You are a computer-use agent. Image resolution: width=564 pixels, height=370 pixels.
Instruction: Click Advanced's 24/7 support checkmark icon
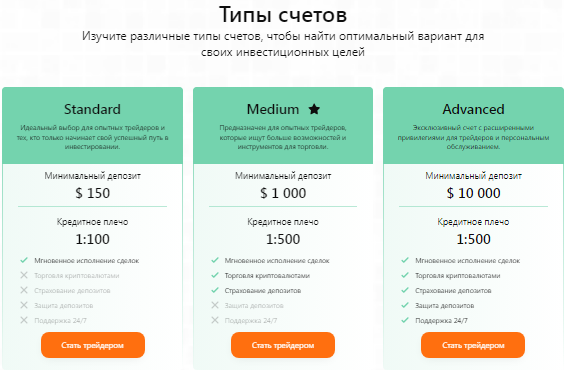(x=405, y=320)
